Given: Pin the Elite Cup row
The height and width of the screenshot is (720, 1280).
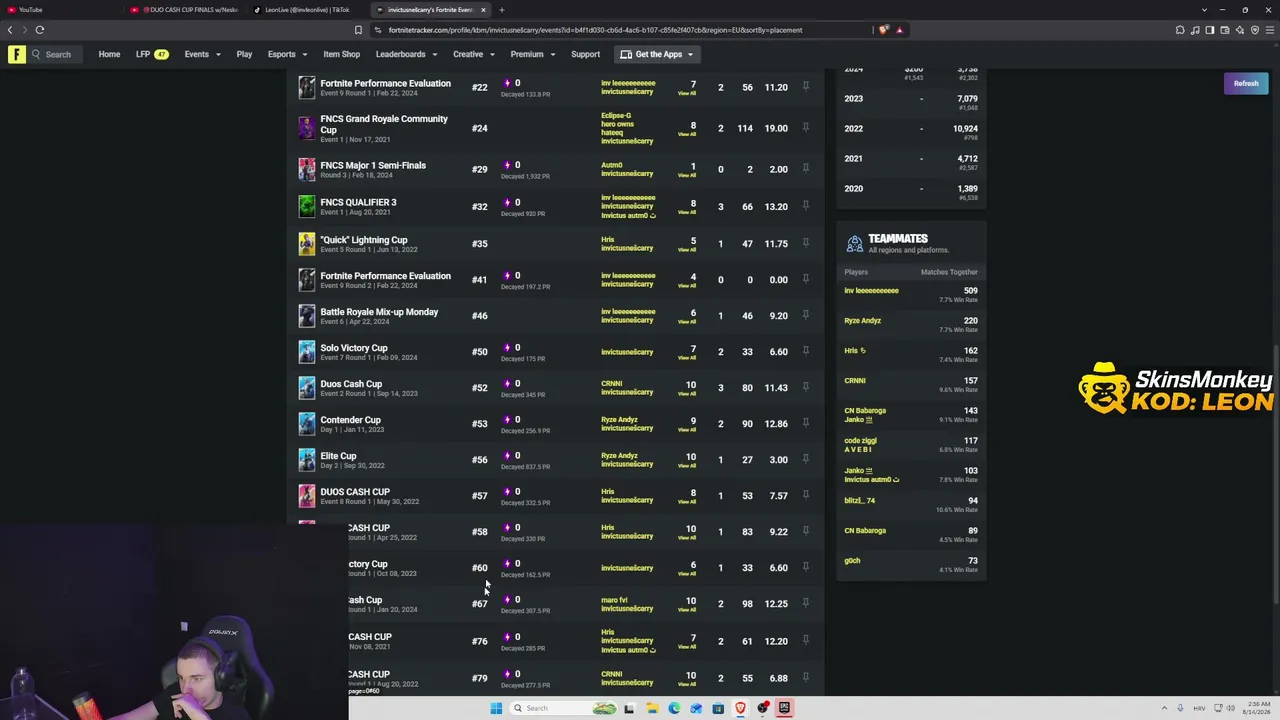Looking at the screenshot, I should point(805,459).
